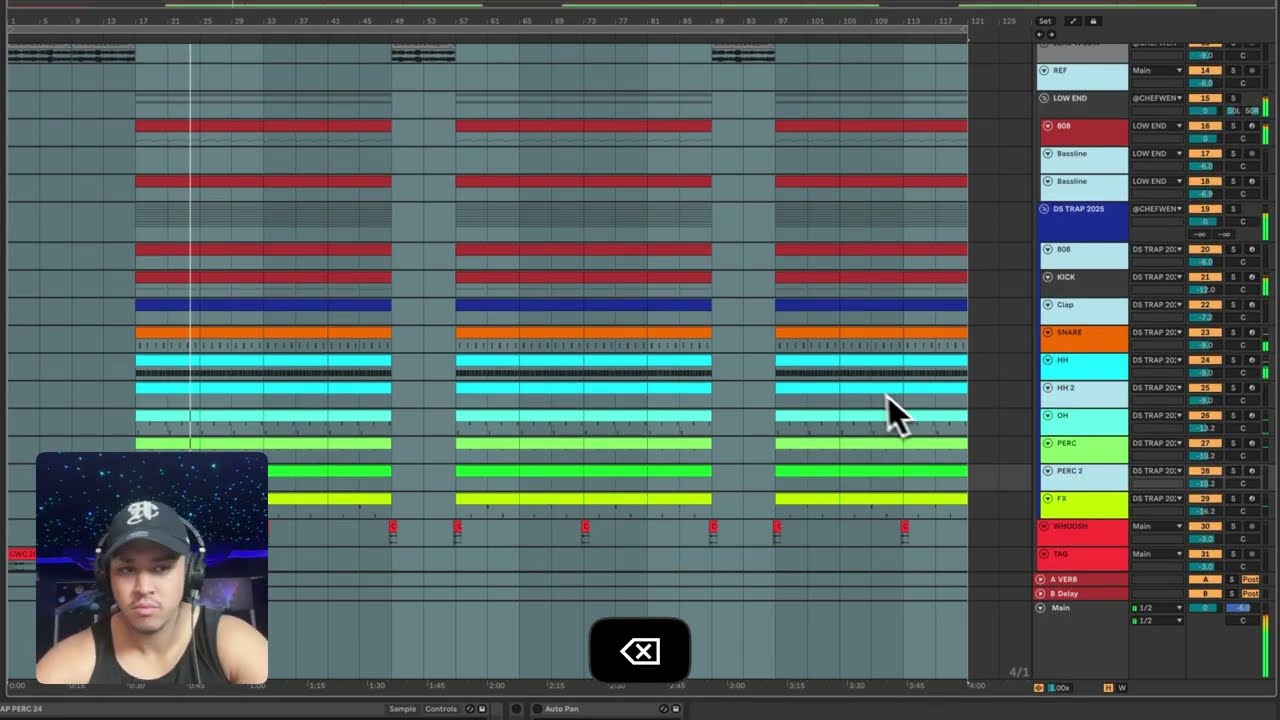Adjust FX track volume value -16.2
The width and height of the screenshot is (1280, 720).
pyautogui.click(x=1206, y=511)
